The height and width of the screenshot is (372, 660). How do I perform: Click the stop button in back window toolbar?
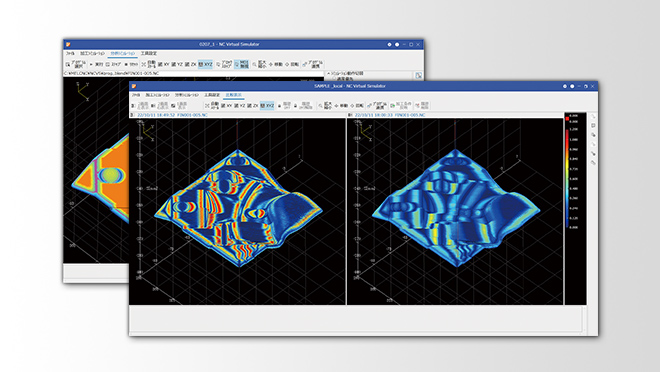131,64
